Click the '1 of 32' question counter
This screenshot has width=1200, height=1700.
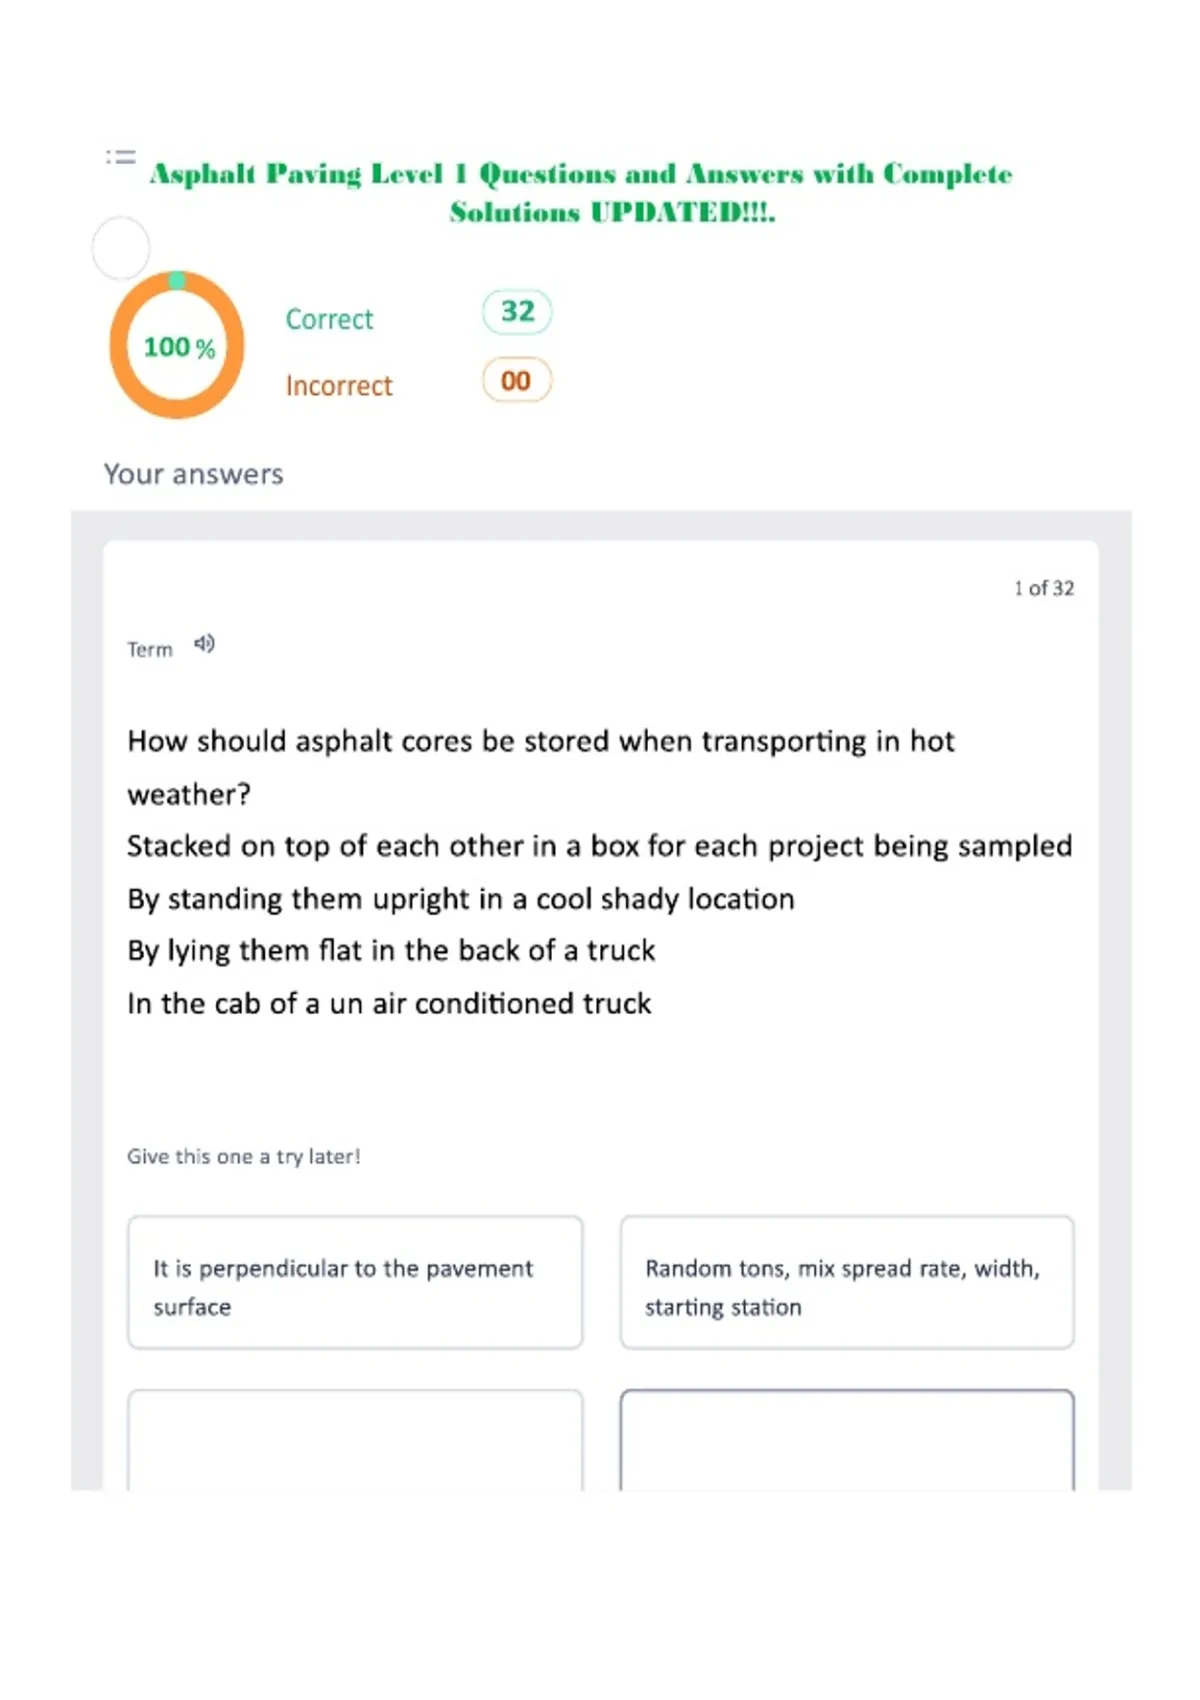point(1044,588)
